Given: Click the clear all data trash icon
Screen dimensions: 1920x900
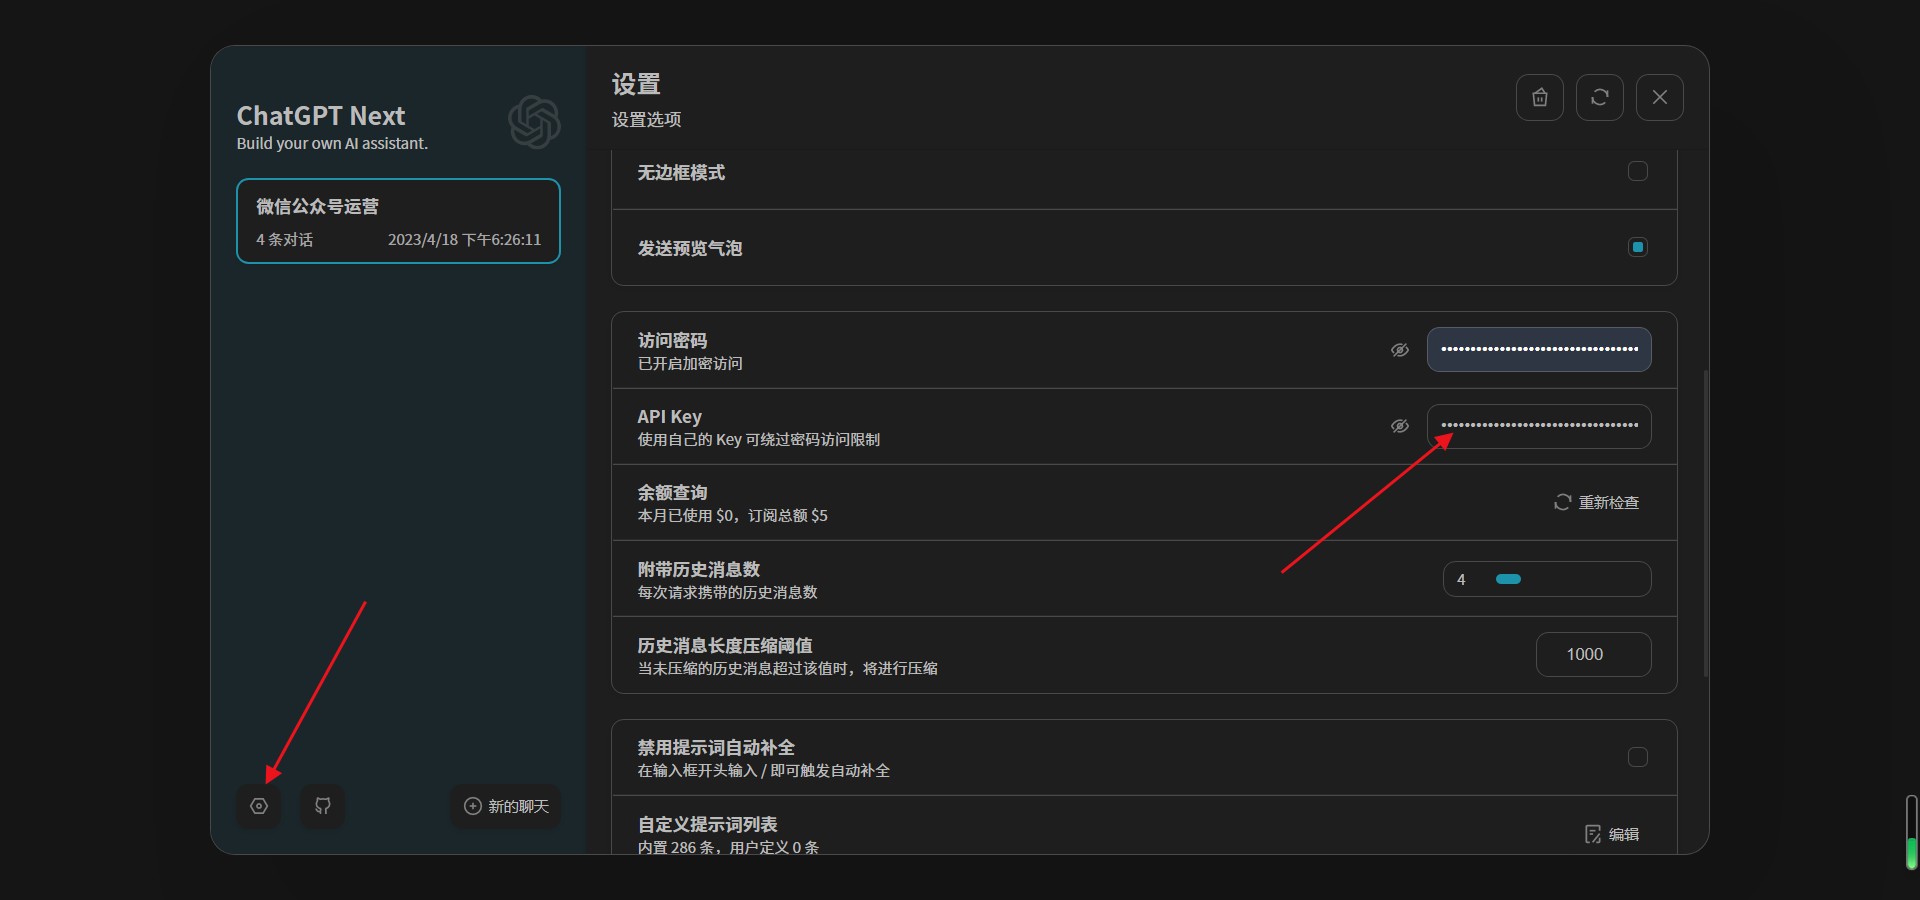Looking at the screenshot, I should [x=1540, y=97].
